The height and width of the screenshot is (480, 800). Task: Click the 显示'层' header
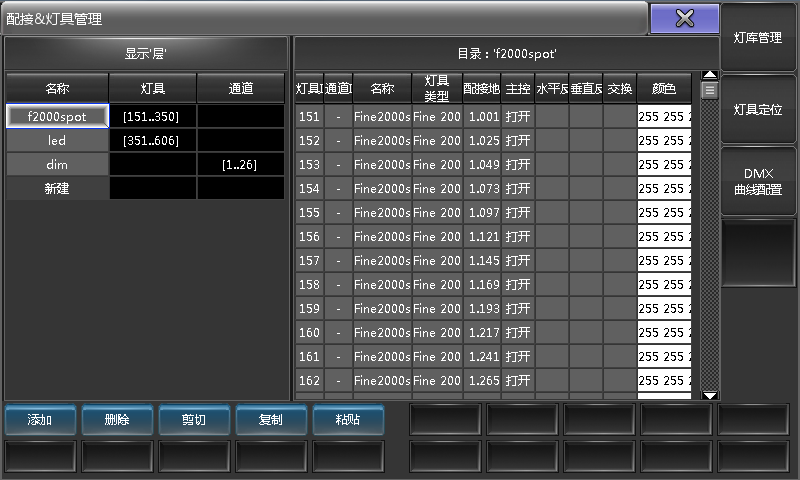(146, 54)
